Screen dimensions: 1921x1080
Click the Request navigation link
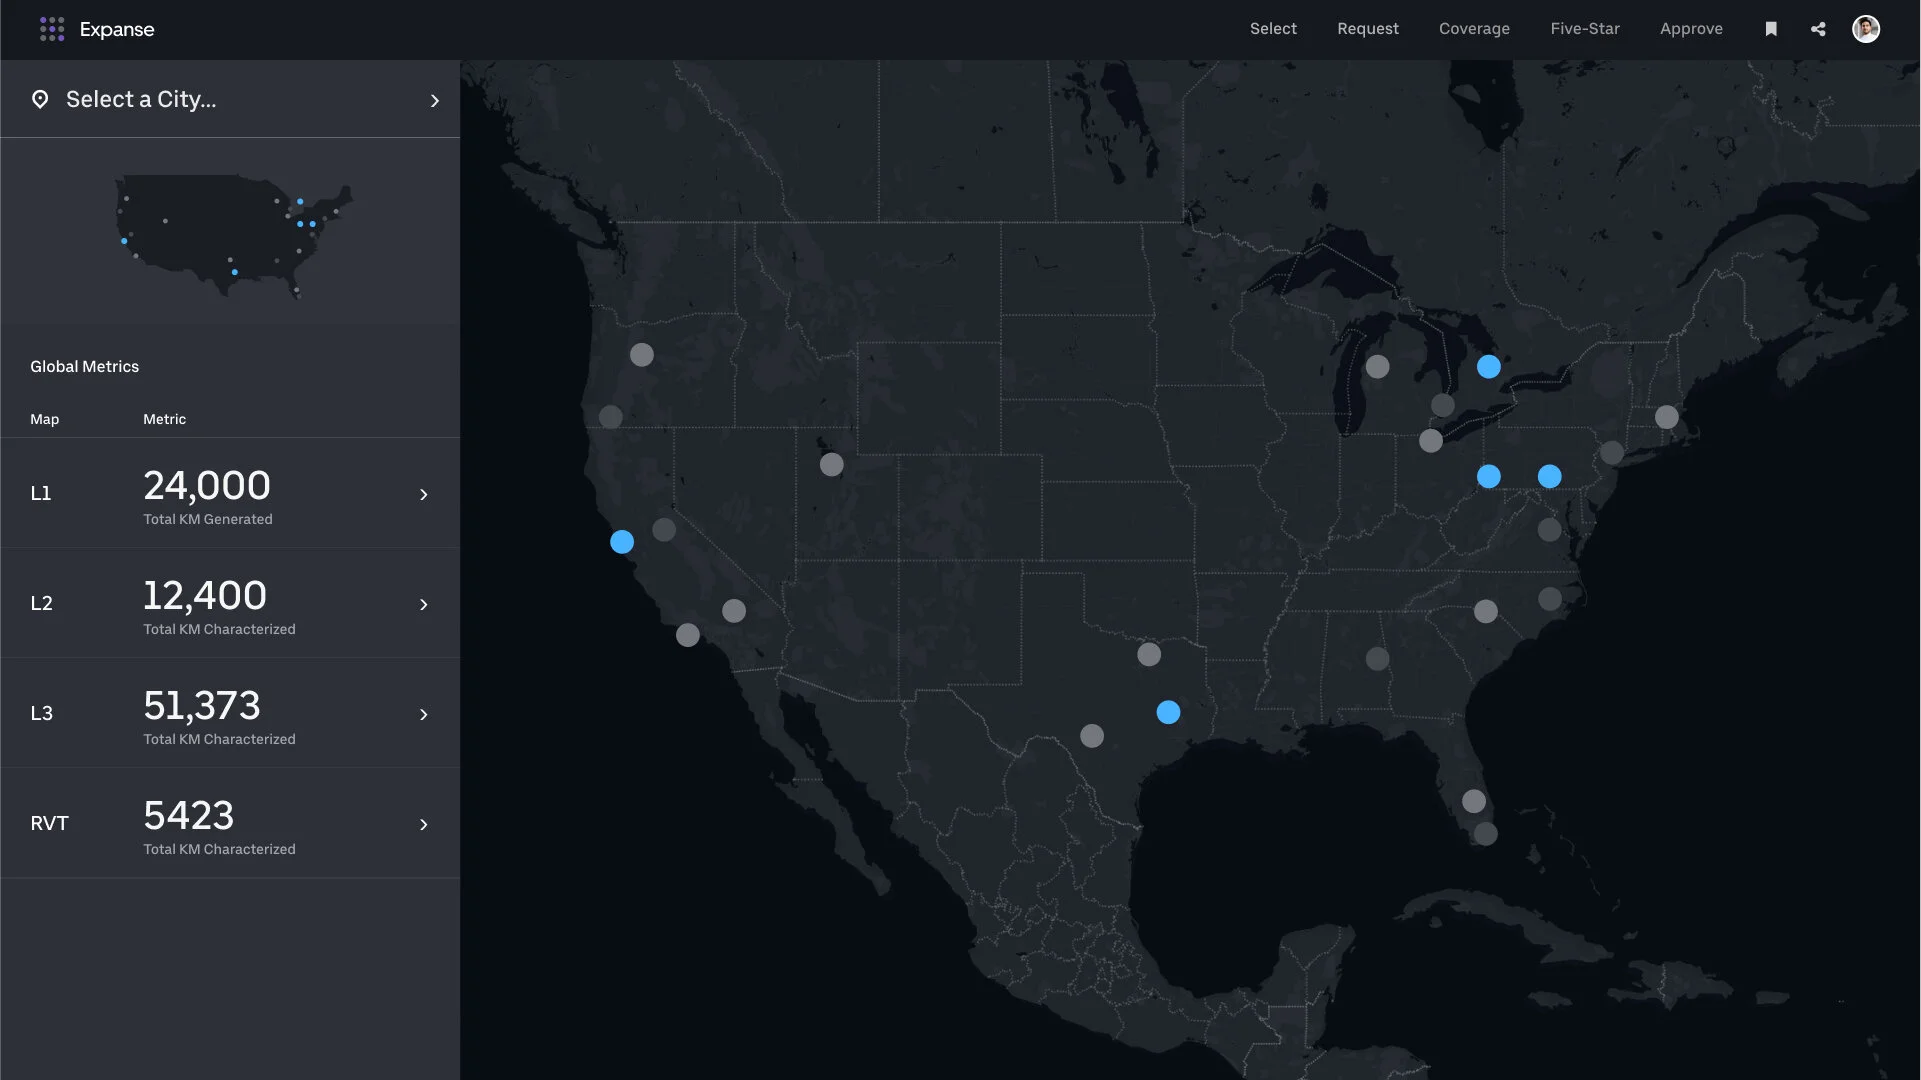(x=1367, y=29)
